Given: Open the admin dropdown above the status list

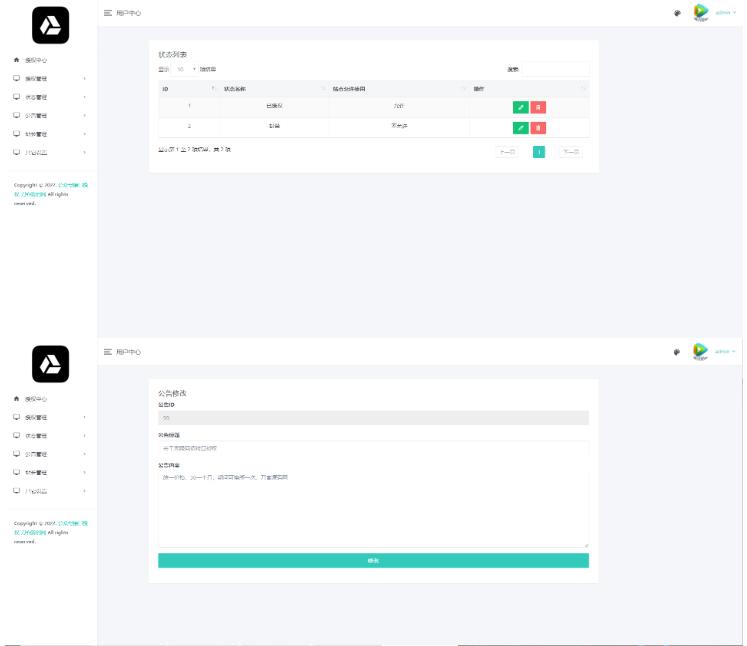Looking at the screenshot, I should coord(725,14).
